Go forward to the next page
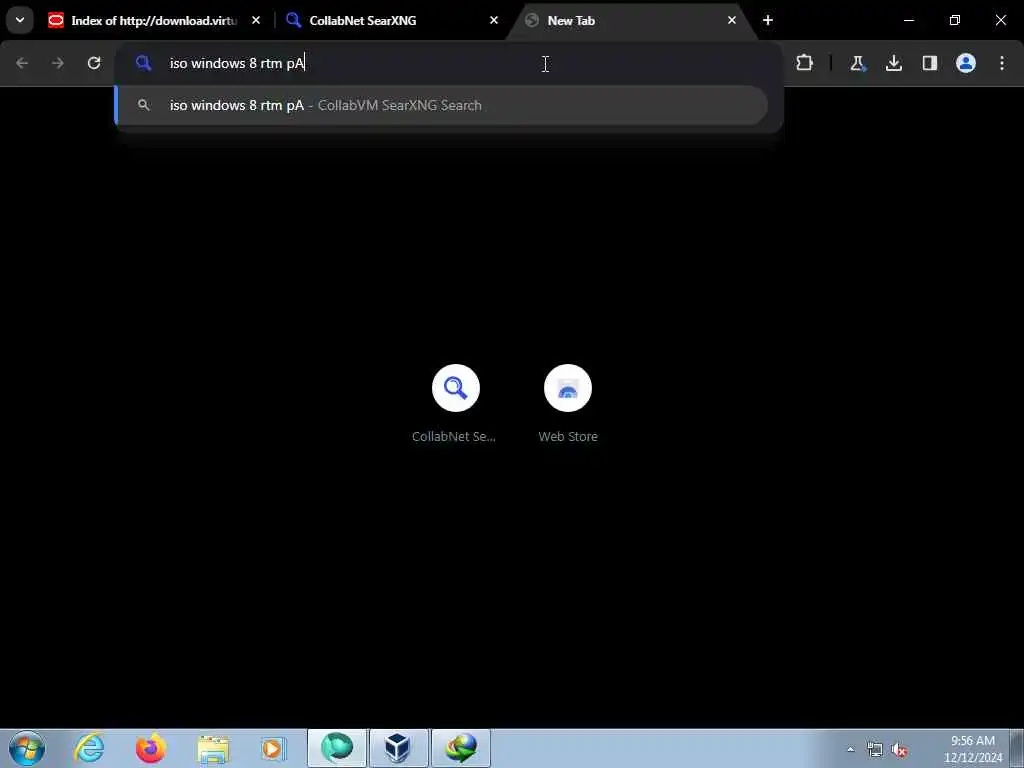This screenshot has height=768, width=1024. click(x=58, y=63)
